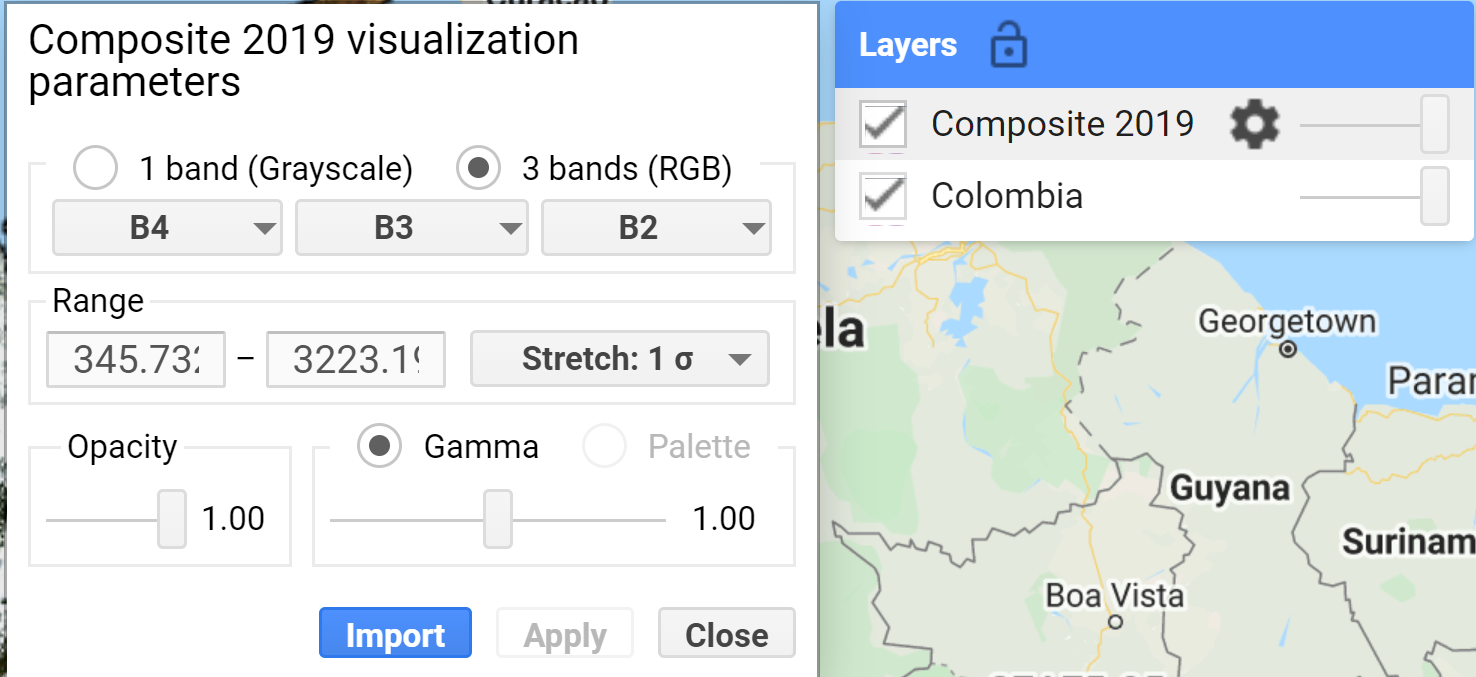Viewport: 1476px width, 677px height.
Task: Click the Gamma slider handle
Action: click(x=498, y=519)
